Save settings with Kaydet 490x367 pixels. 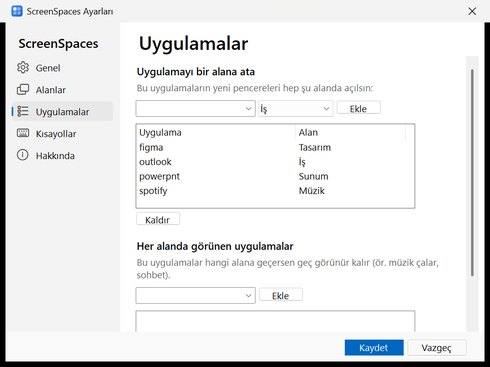coord(374,348)
